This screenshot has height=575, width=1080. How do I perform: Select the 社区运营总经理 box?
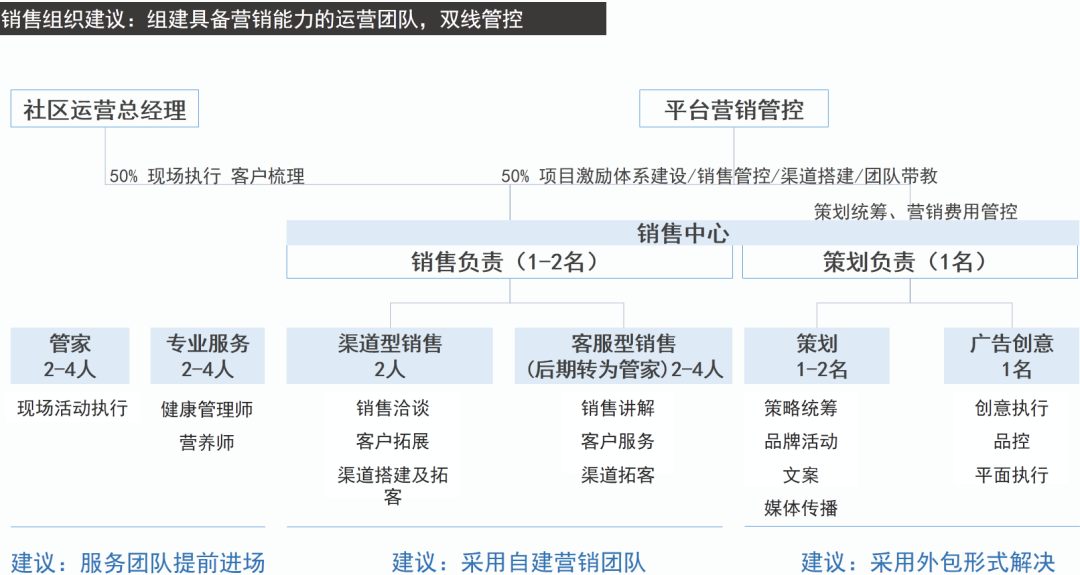[x=105, y=109]
